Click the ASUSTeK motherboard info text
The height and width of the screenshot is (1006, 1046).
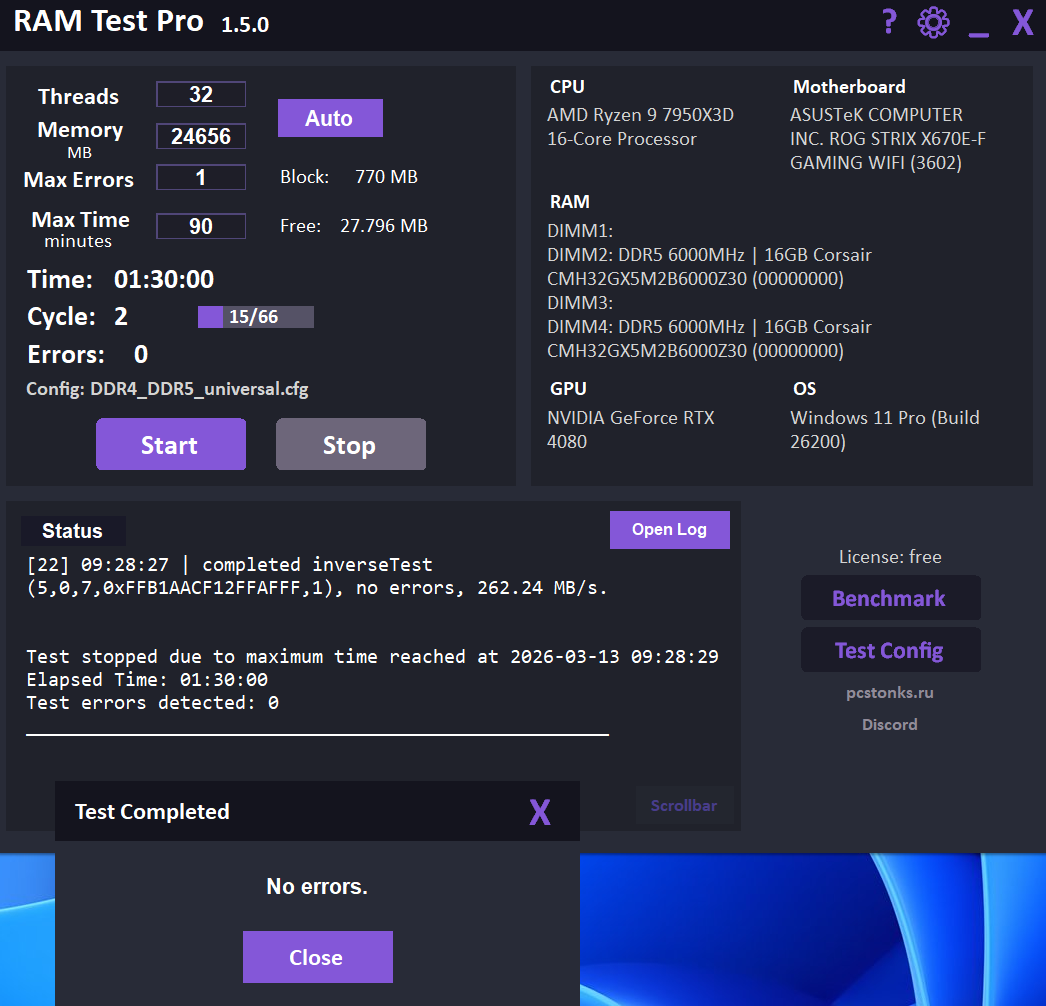(x=887, y=139)
